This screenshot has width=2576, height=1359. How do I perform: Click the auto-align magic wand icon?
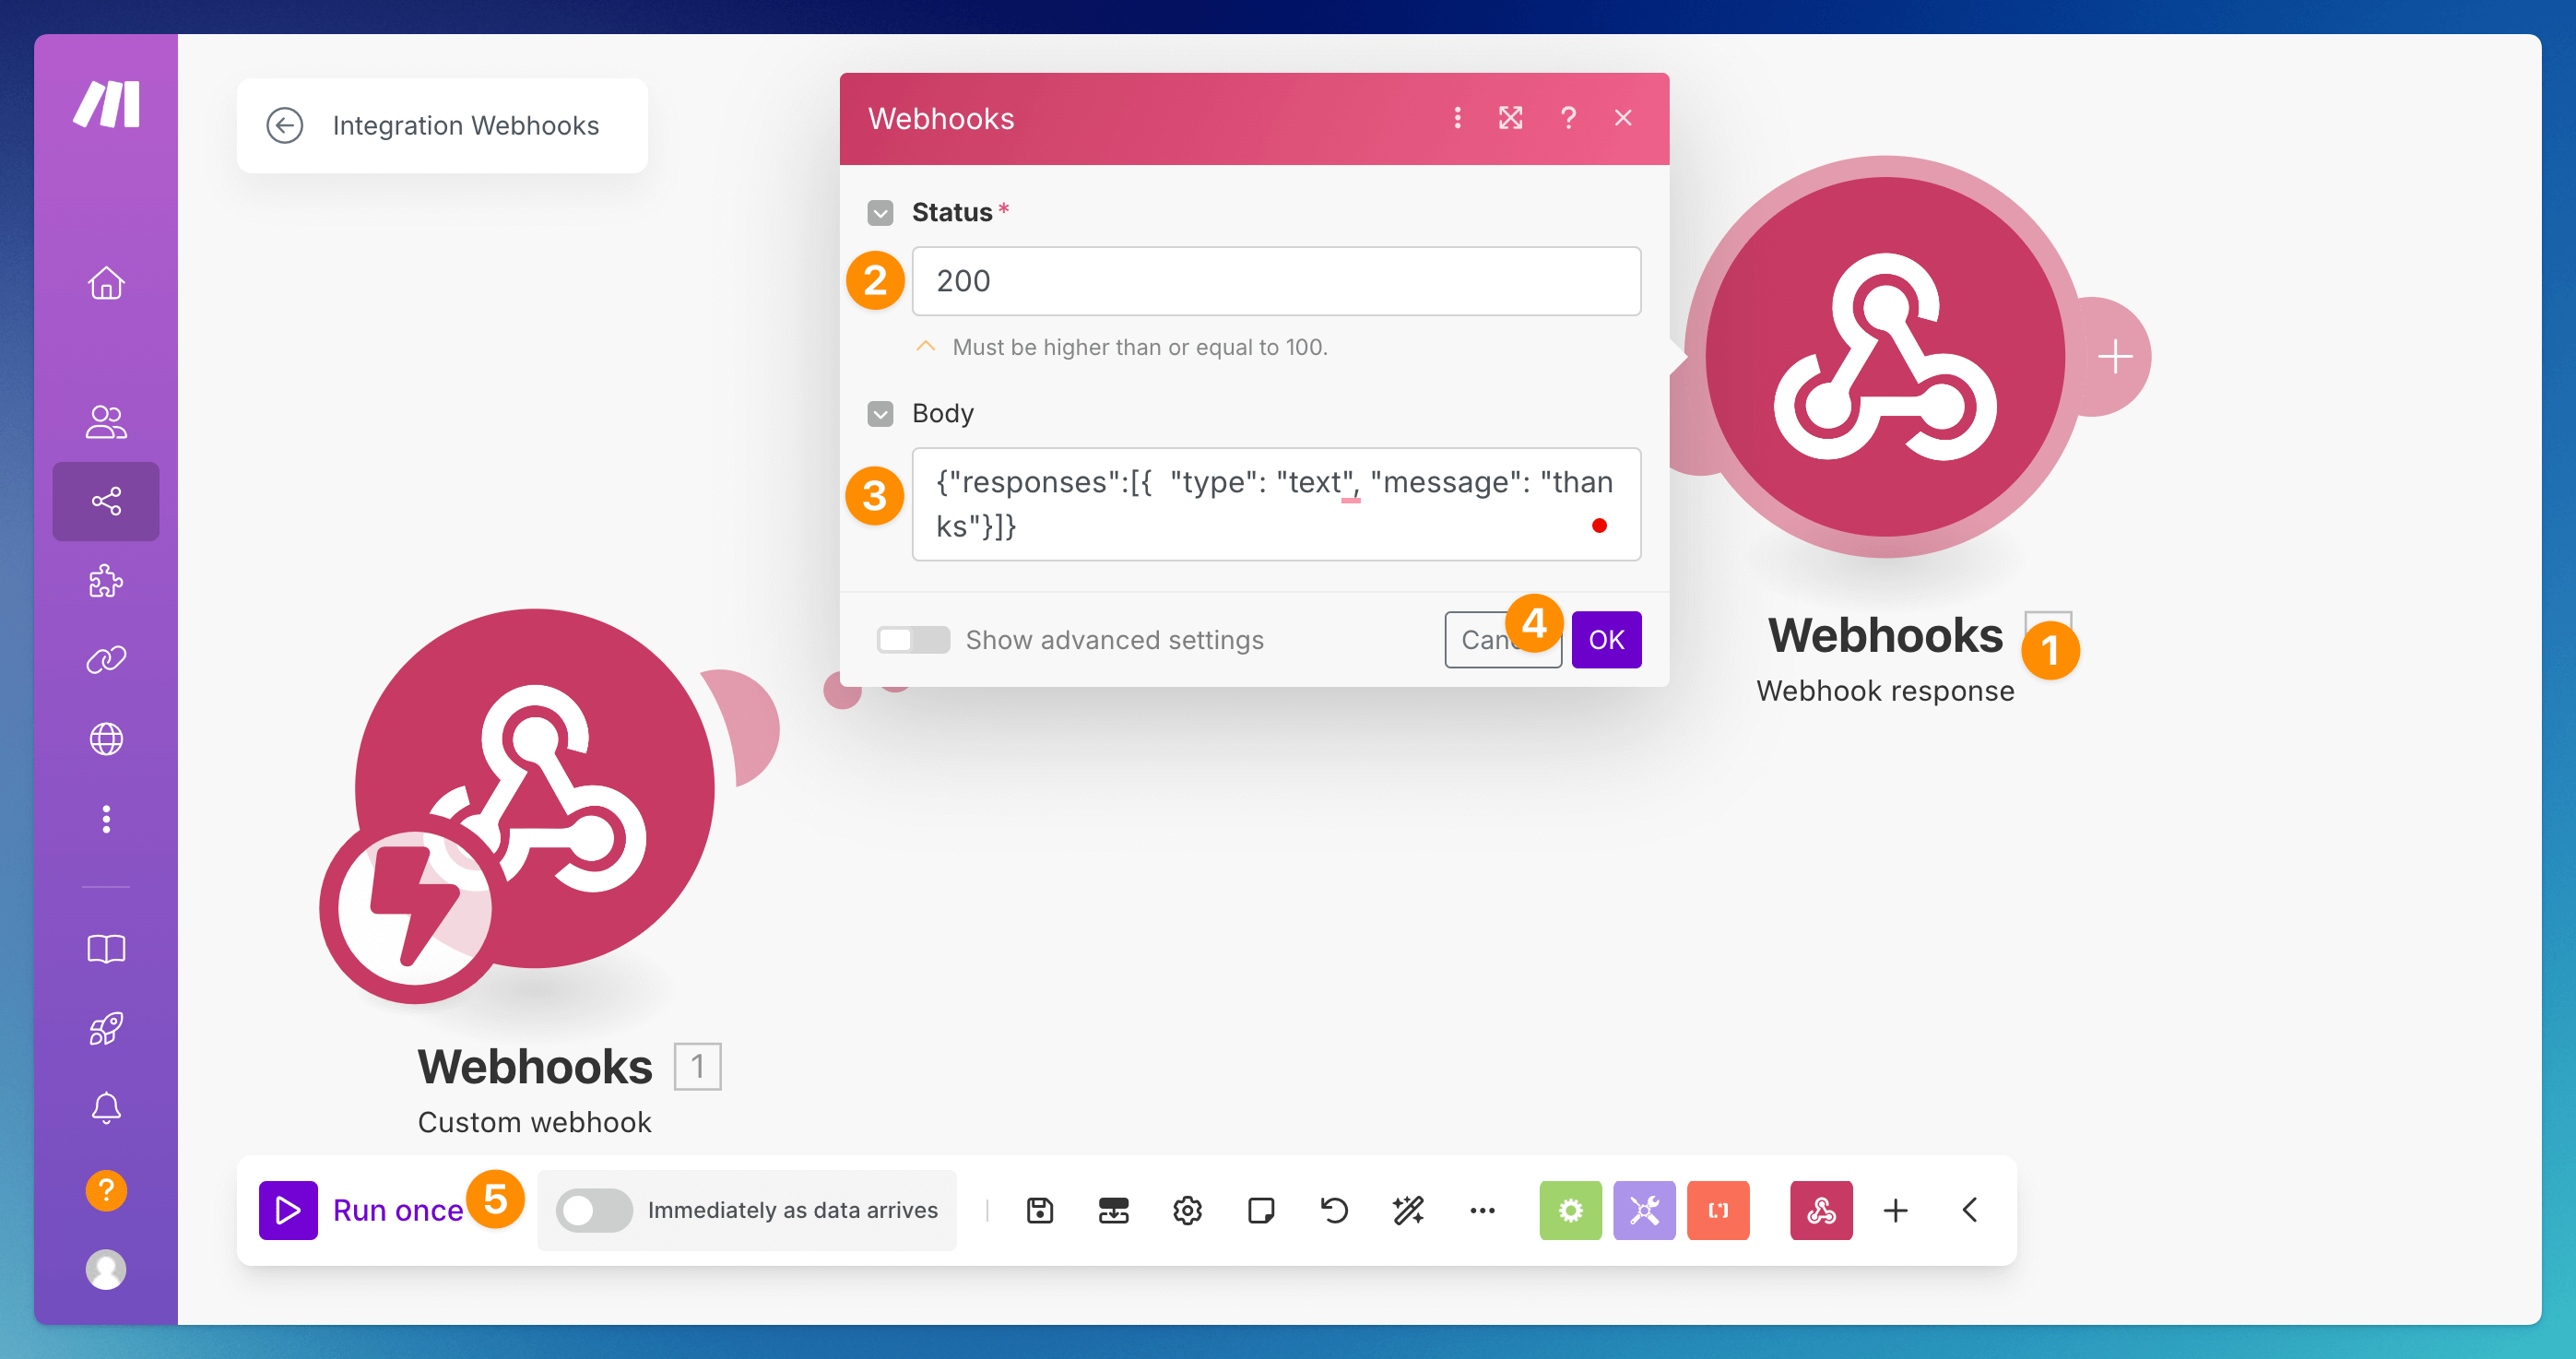coord(1408,1210)
